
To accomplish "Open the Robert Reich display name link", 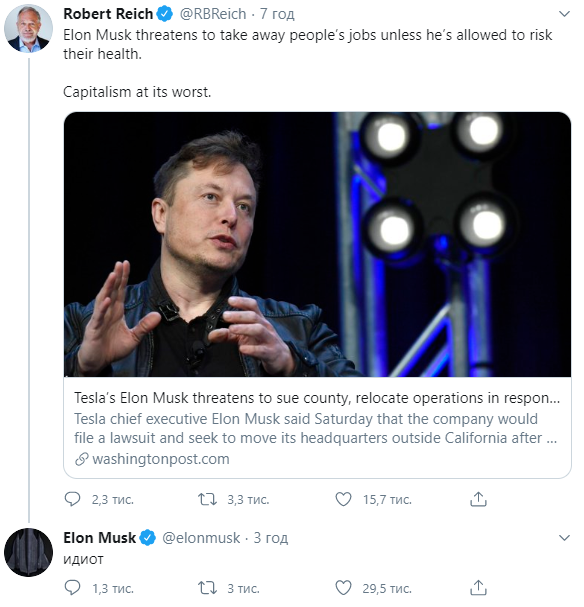I will [108, 14].
